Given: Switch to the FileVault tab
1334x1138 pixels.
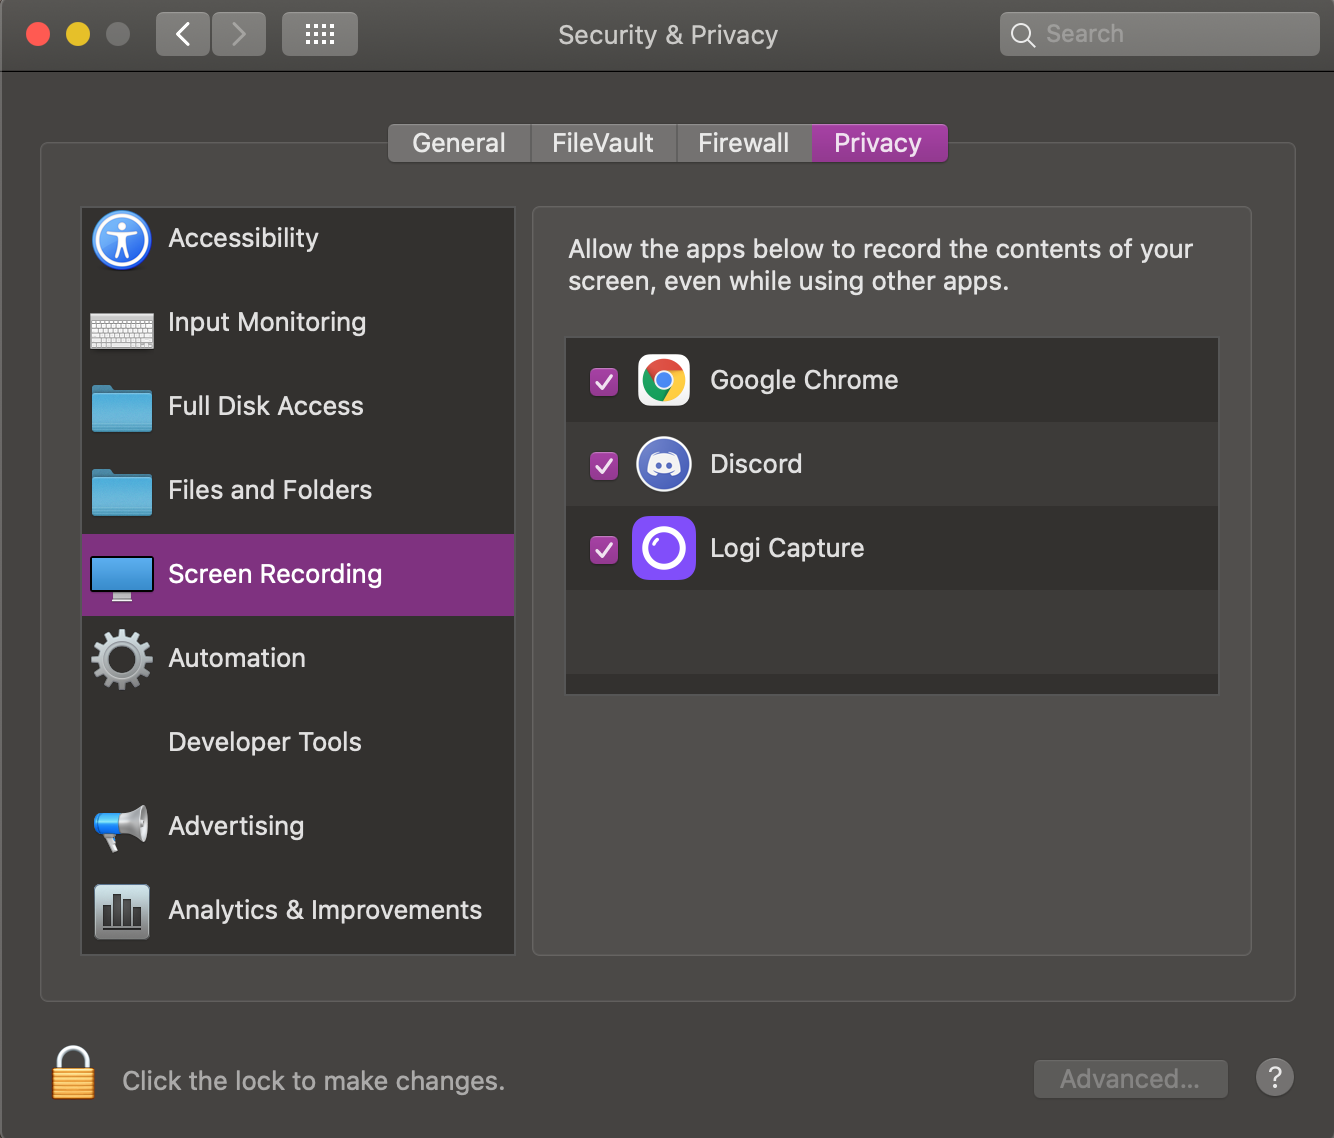Looking at the screenshot, I should 603,143.
